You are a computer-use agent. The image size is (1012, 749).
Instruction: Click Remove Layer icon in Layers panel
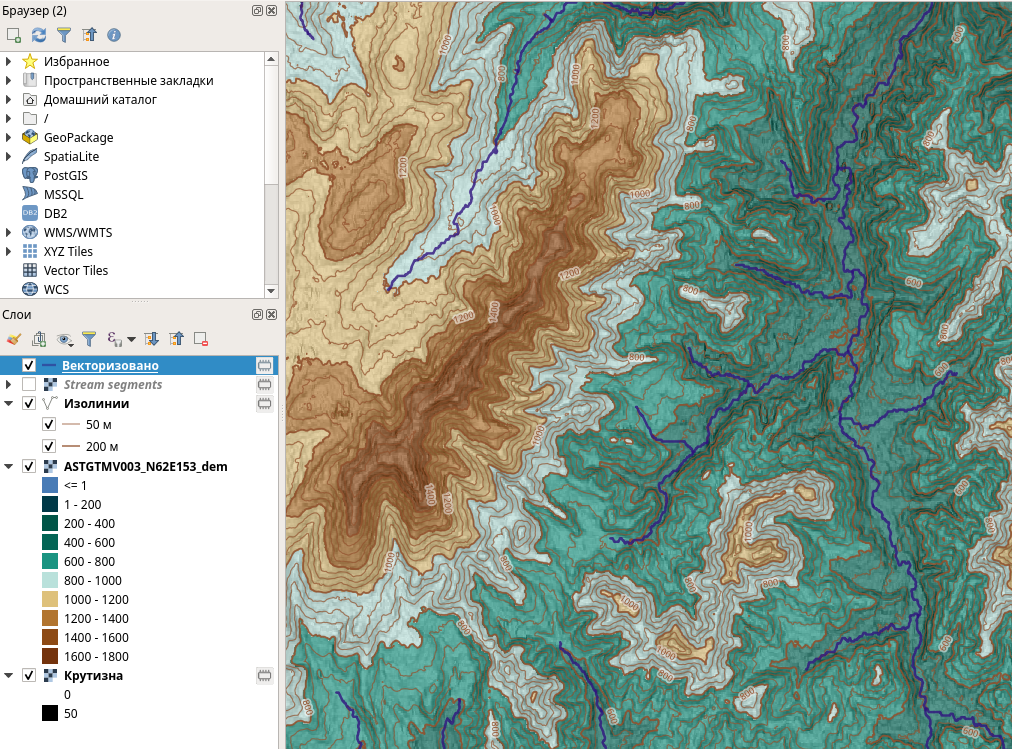201,339
